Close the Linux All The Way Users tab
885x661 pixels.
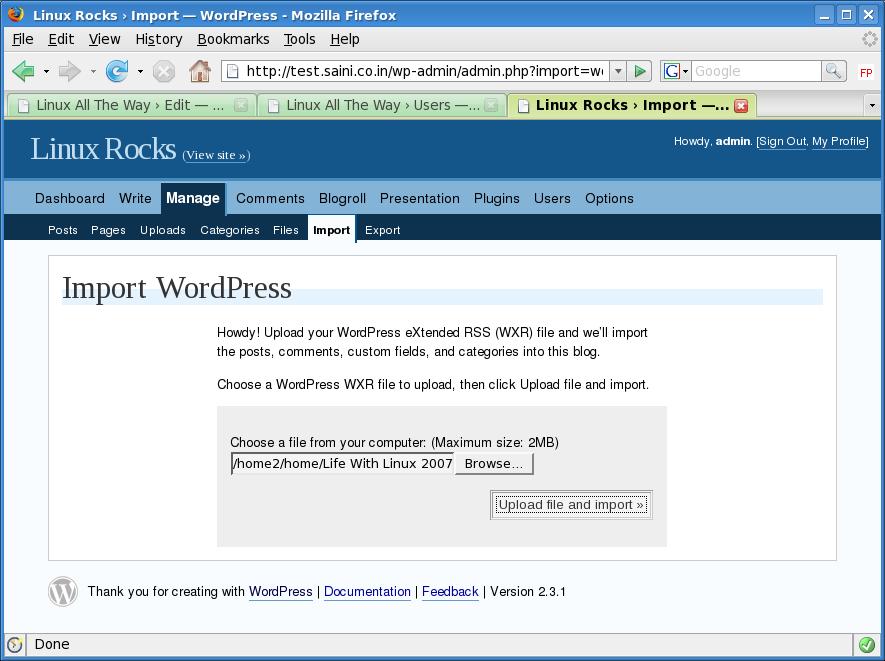click(x=491, y=106)
